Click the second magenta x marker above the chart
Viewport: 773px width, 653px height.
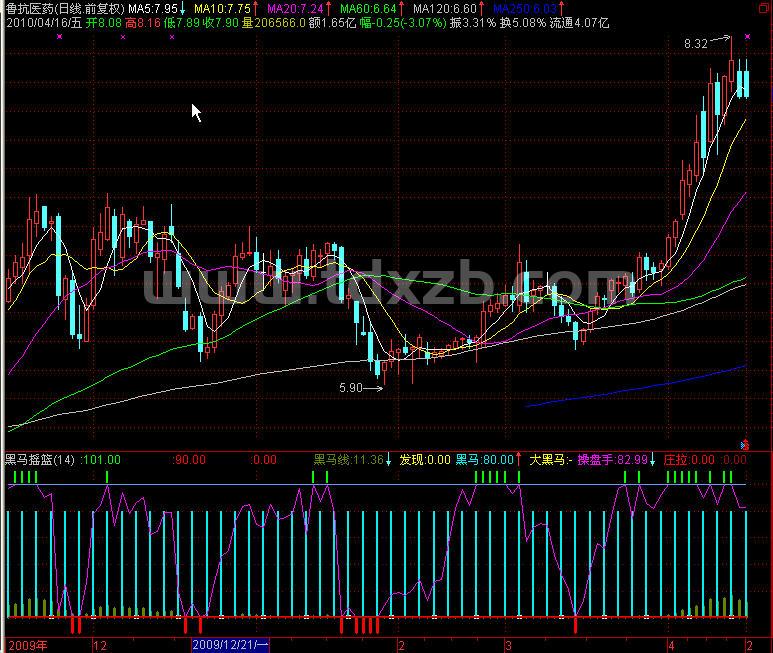point(123,37)
